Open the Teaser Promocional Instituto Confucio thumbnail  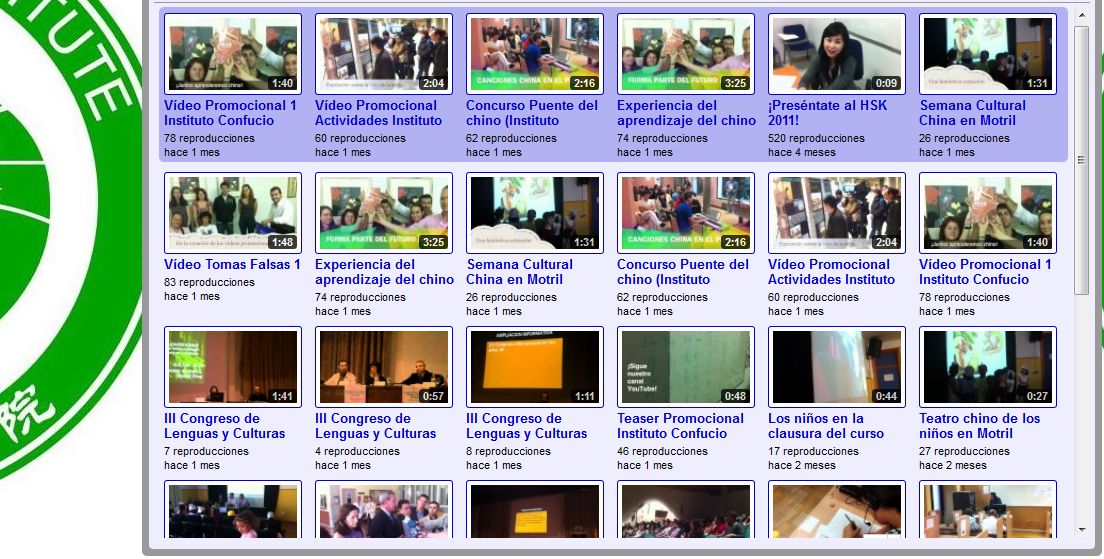pos(686,367)
